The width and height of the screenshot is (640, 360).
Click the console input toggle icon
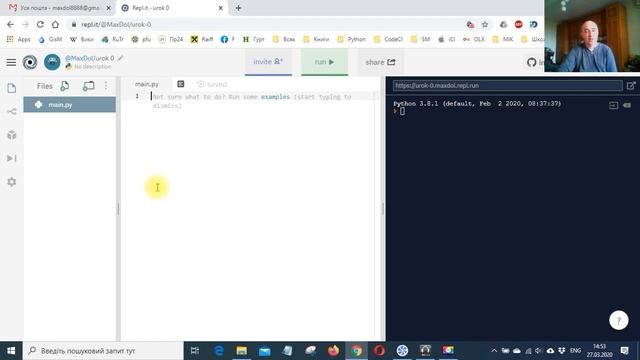click(x=613, y=105)
